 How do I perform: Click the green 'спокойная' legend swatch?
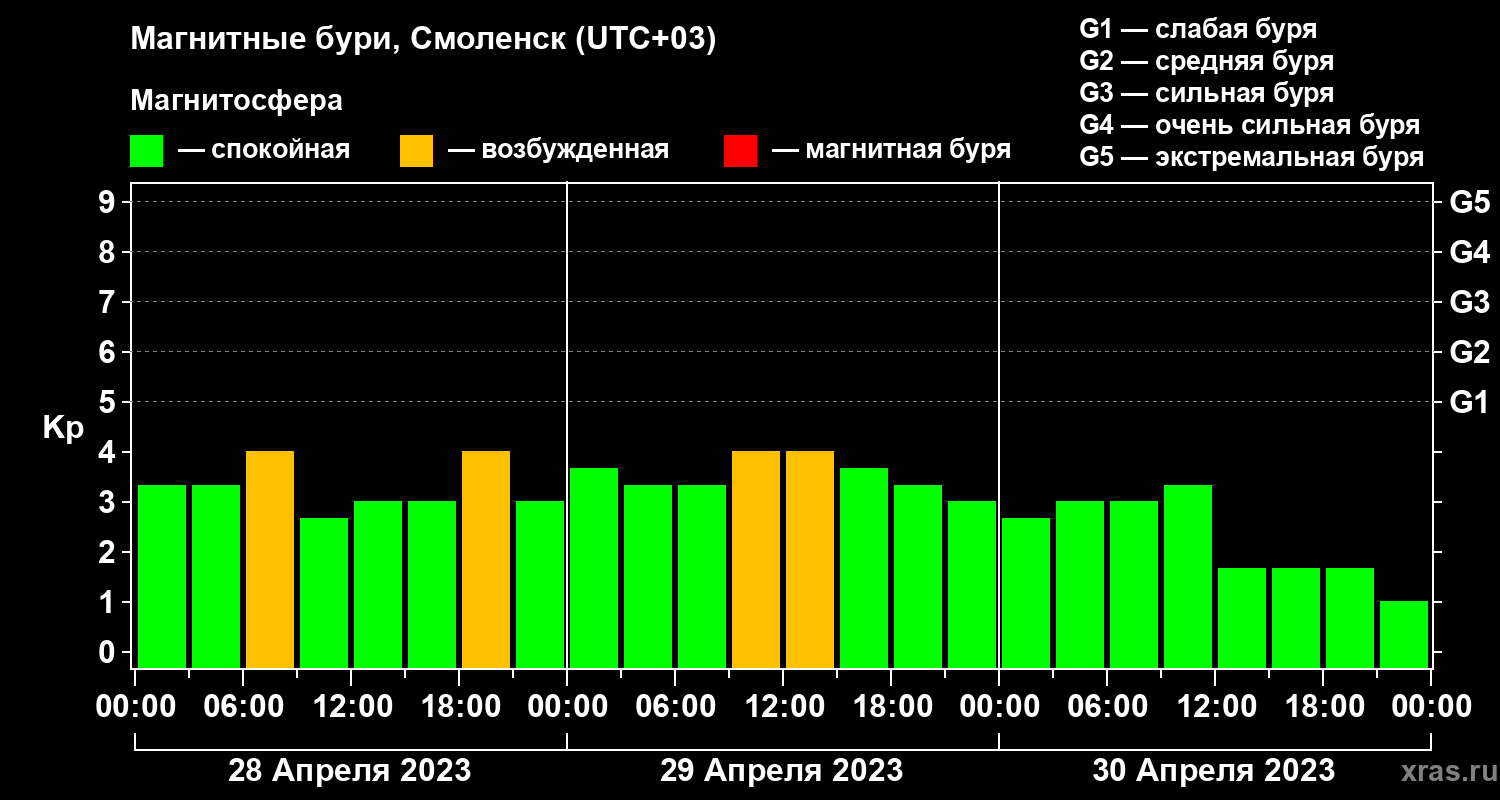coord(146,151)
